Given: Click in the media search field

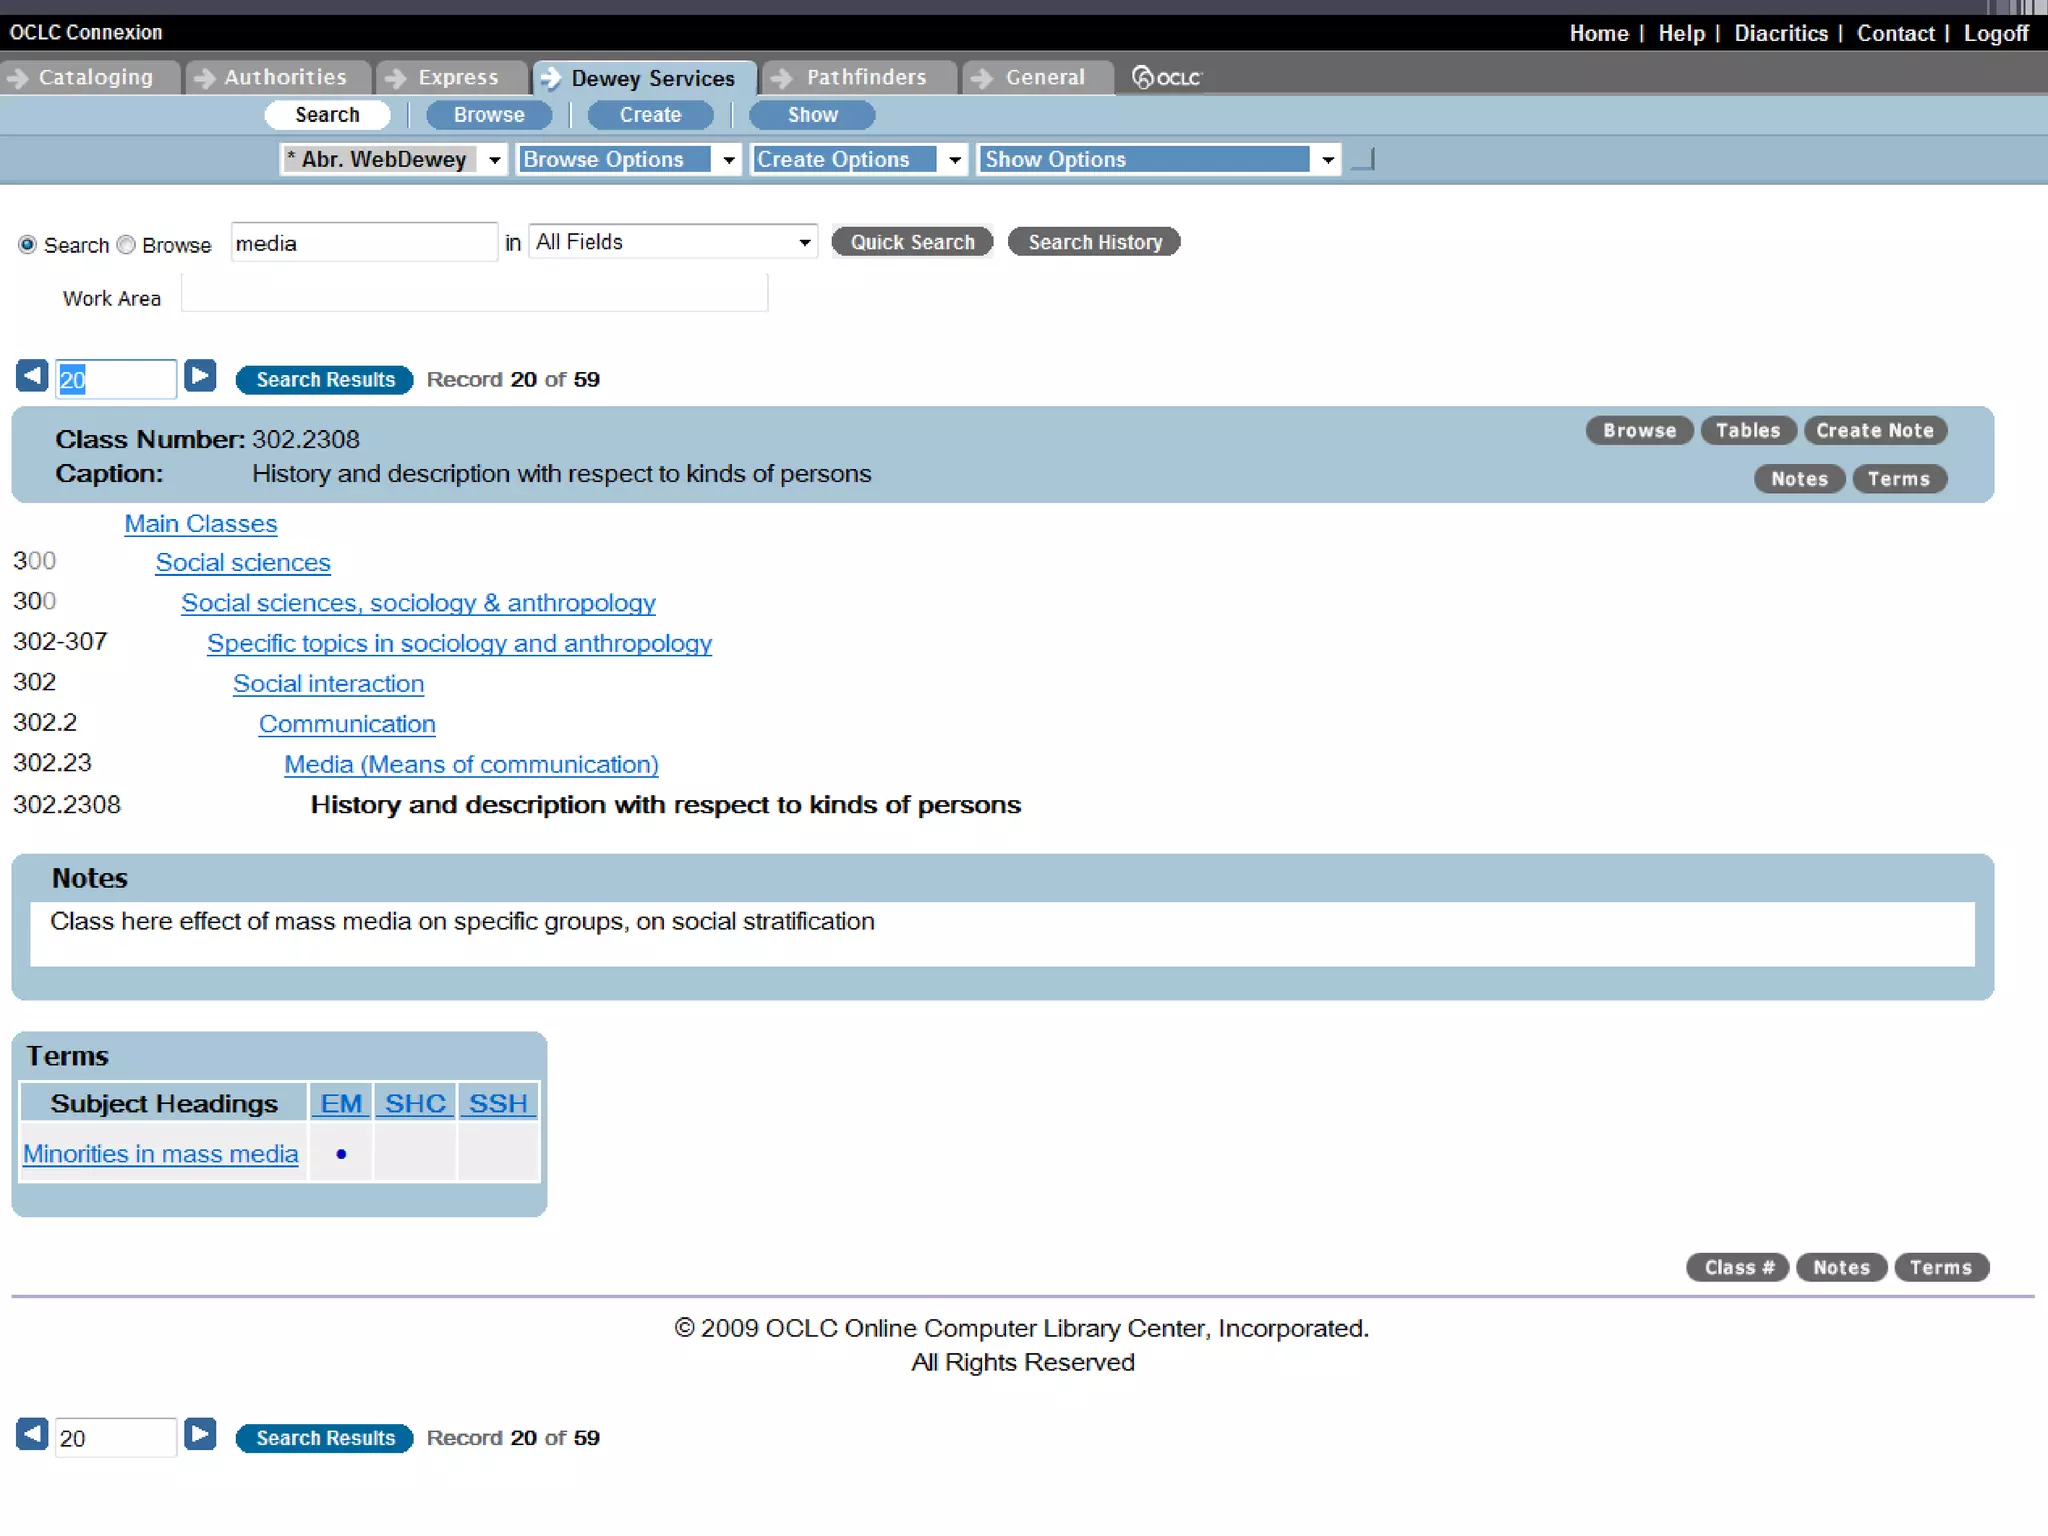Looking at the screenshot, I should click(x=363, y=243).
